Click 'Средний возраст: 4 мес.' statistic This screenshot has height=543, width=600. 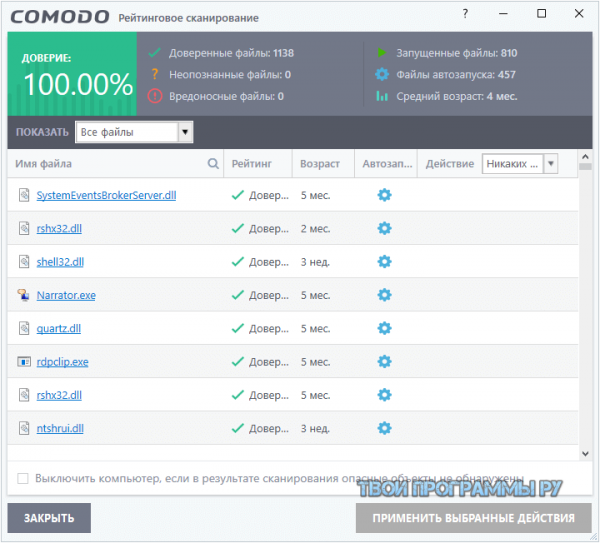coord(457,96)
